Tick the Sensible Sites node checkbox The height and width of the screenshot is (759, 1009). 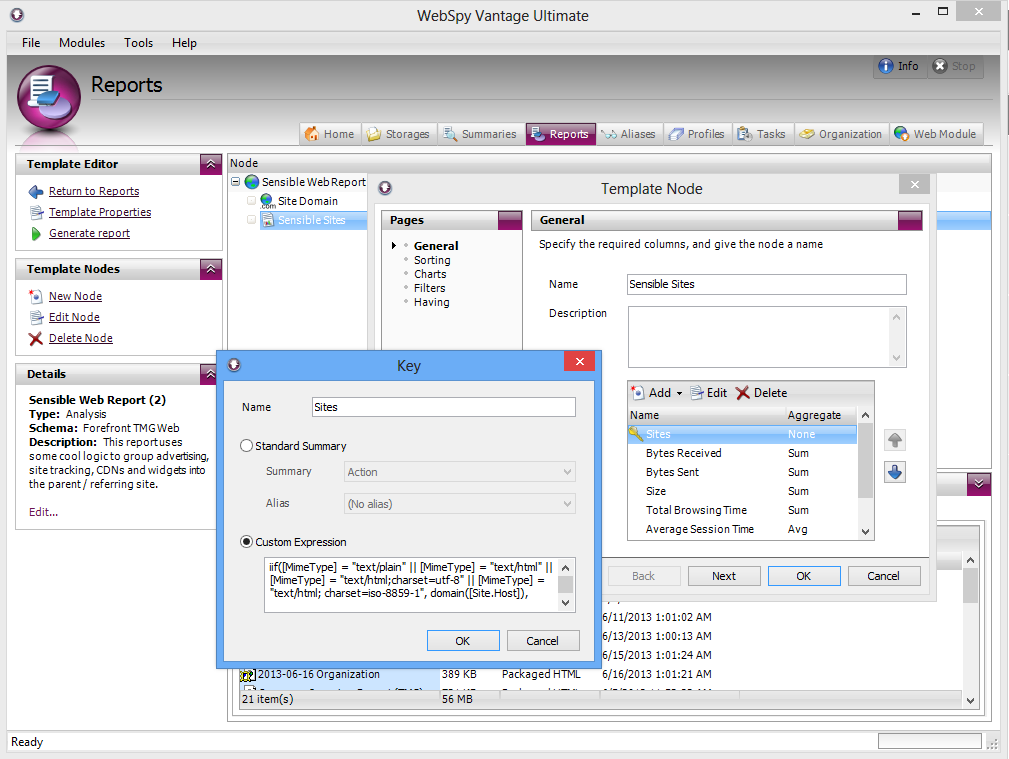252,220
